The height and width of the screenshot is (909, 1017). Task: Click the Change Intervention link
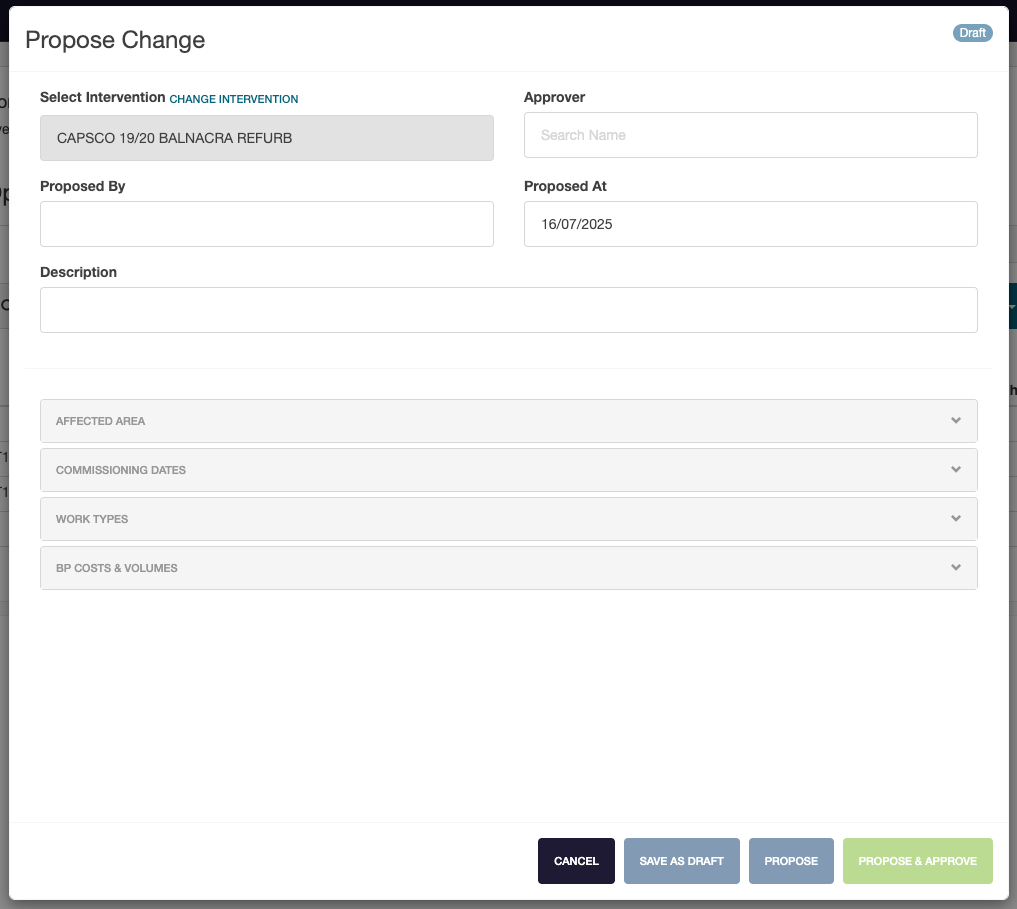234,99
